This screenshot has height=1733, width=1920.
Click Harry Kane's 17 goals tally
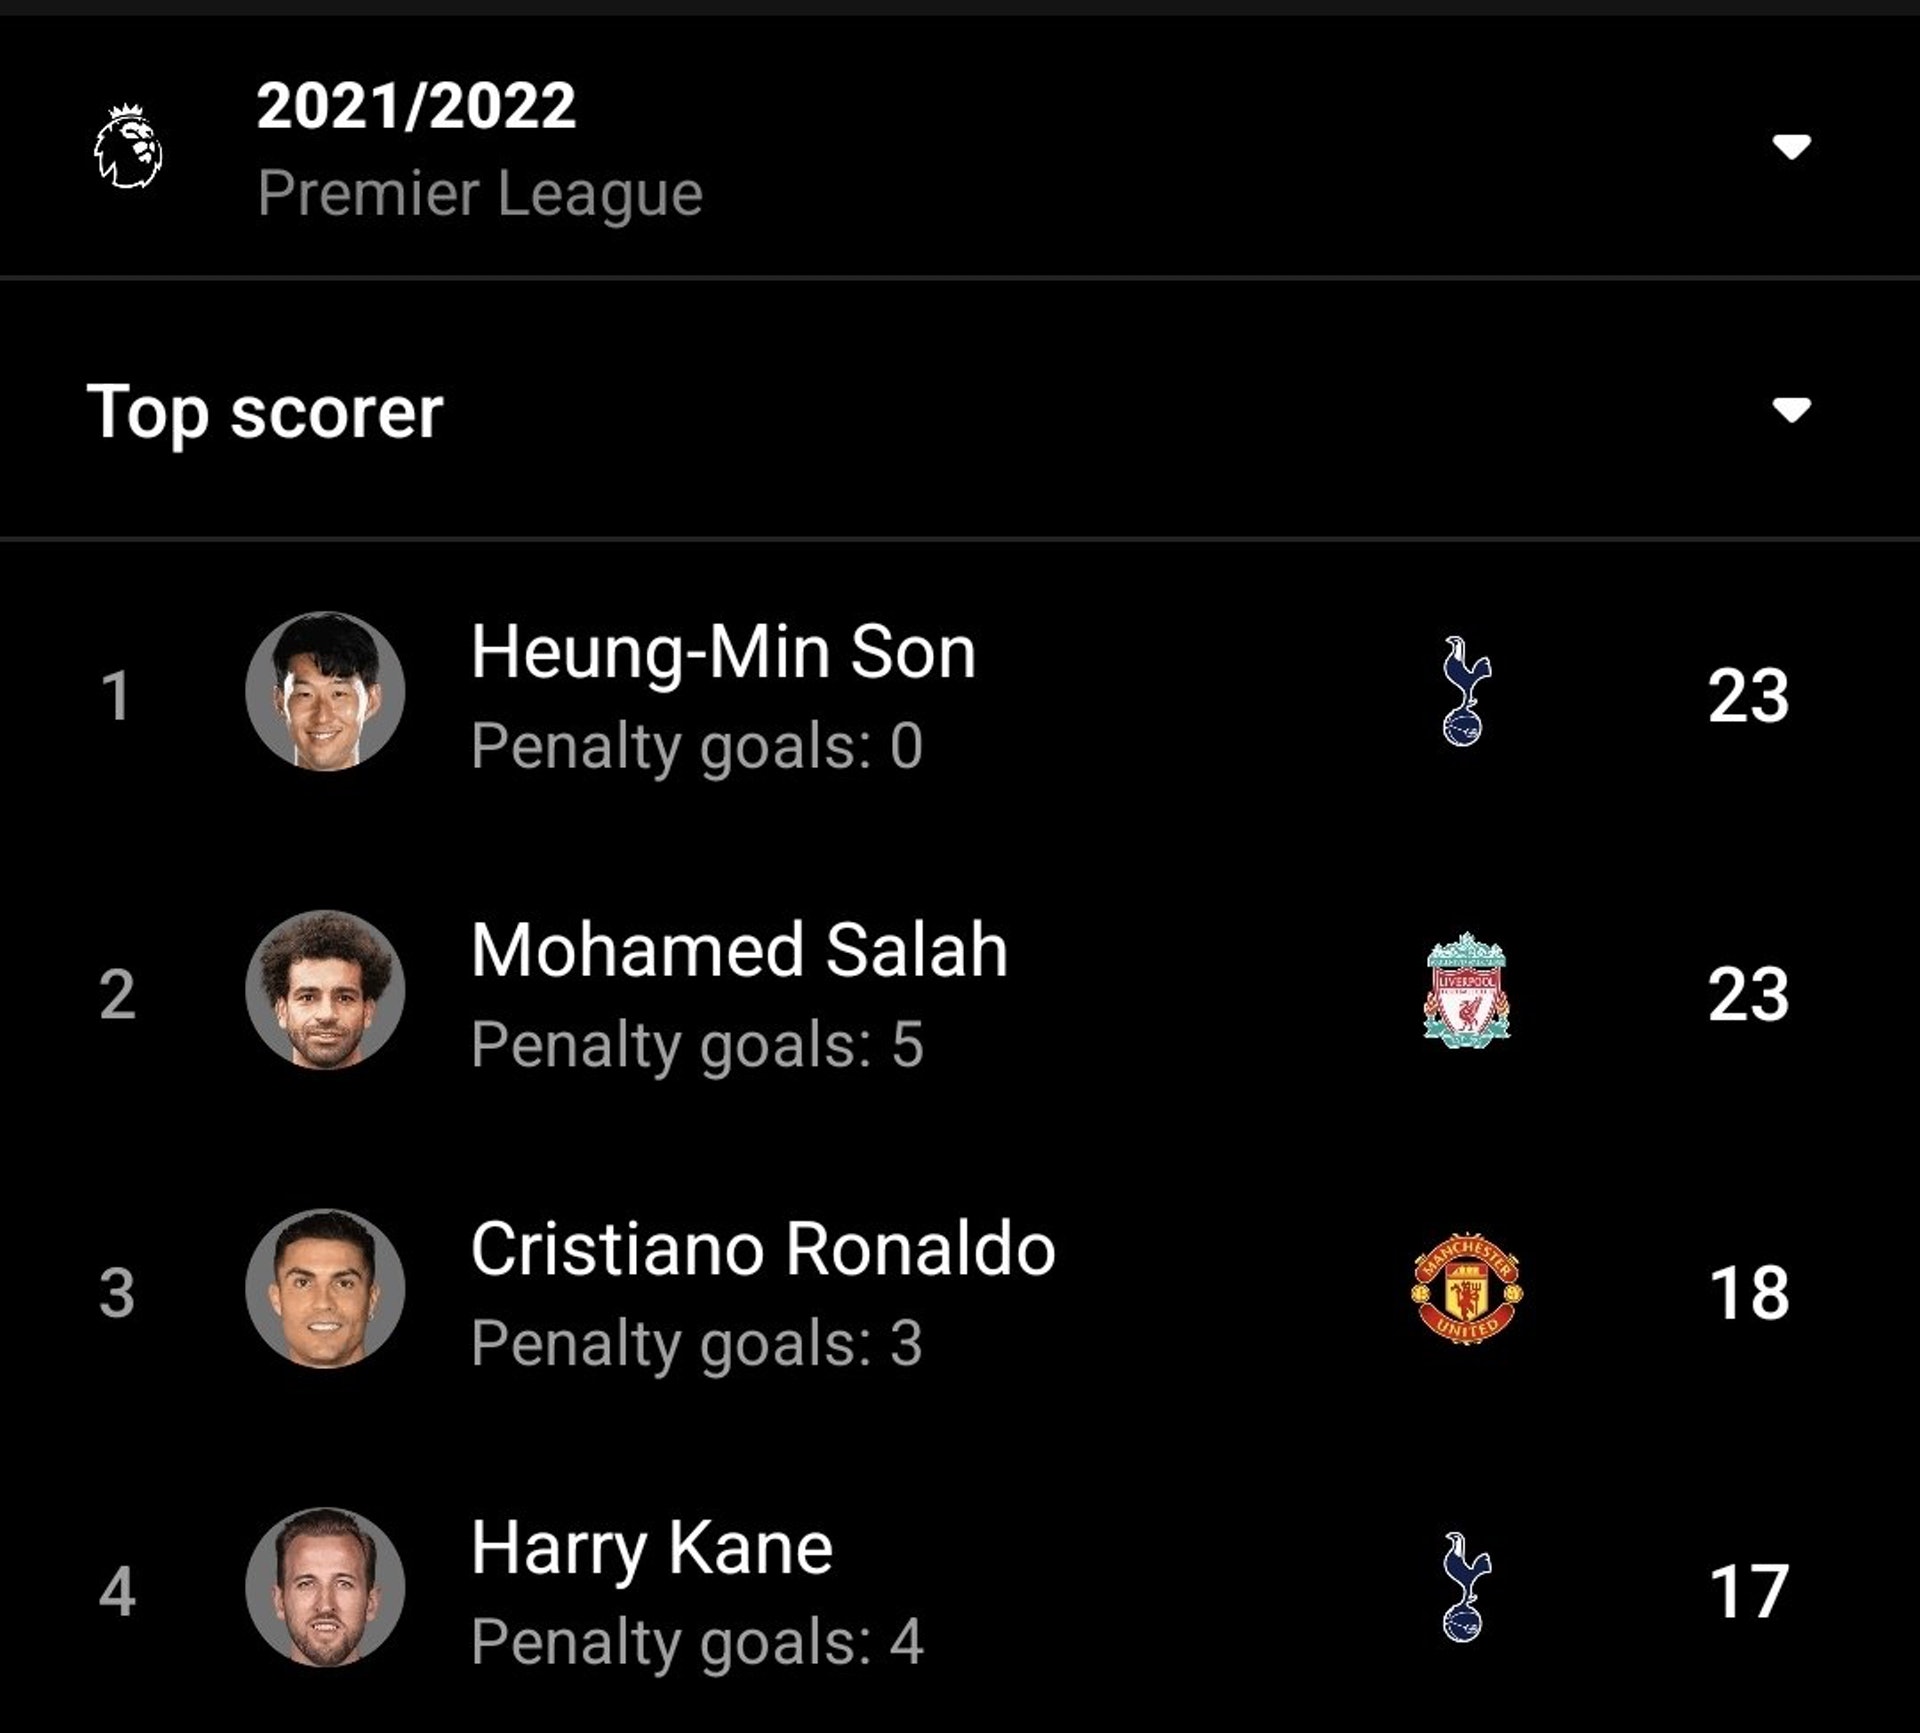pos(1748,1591)
